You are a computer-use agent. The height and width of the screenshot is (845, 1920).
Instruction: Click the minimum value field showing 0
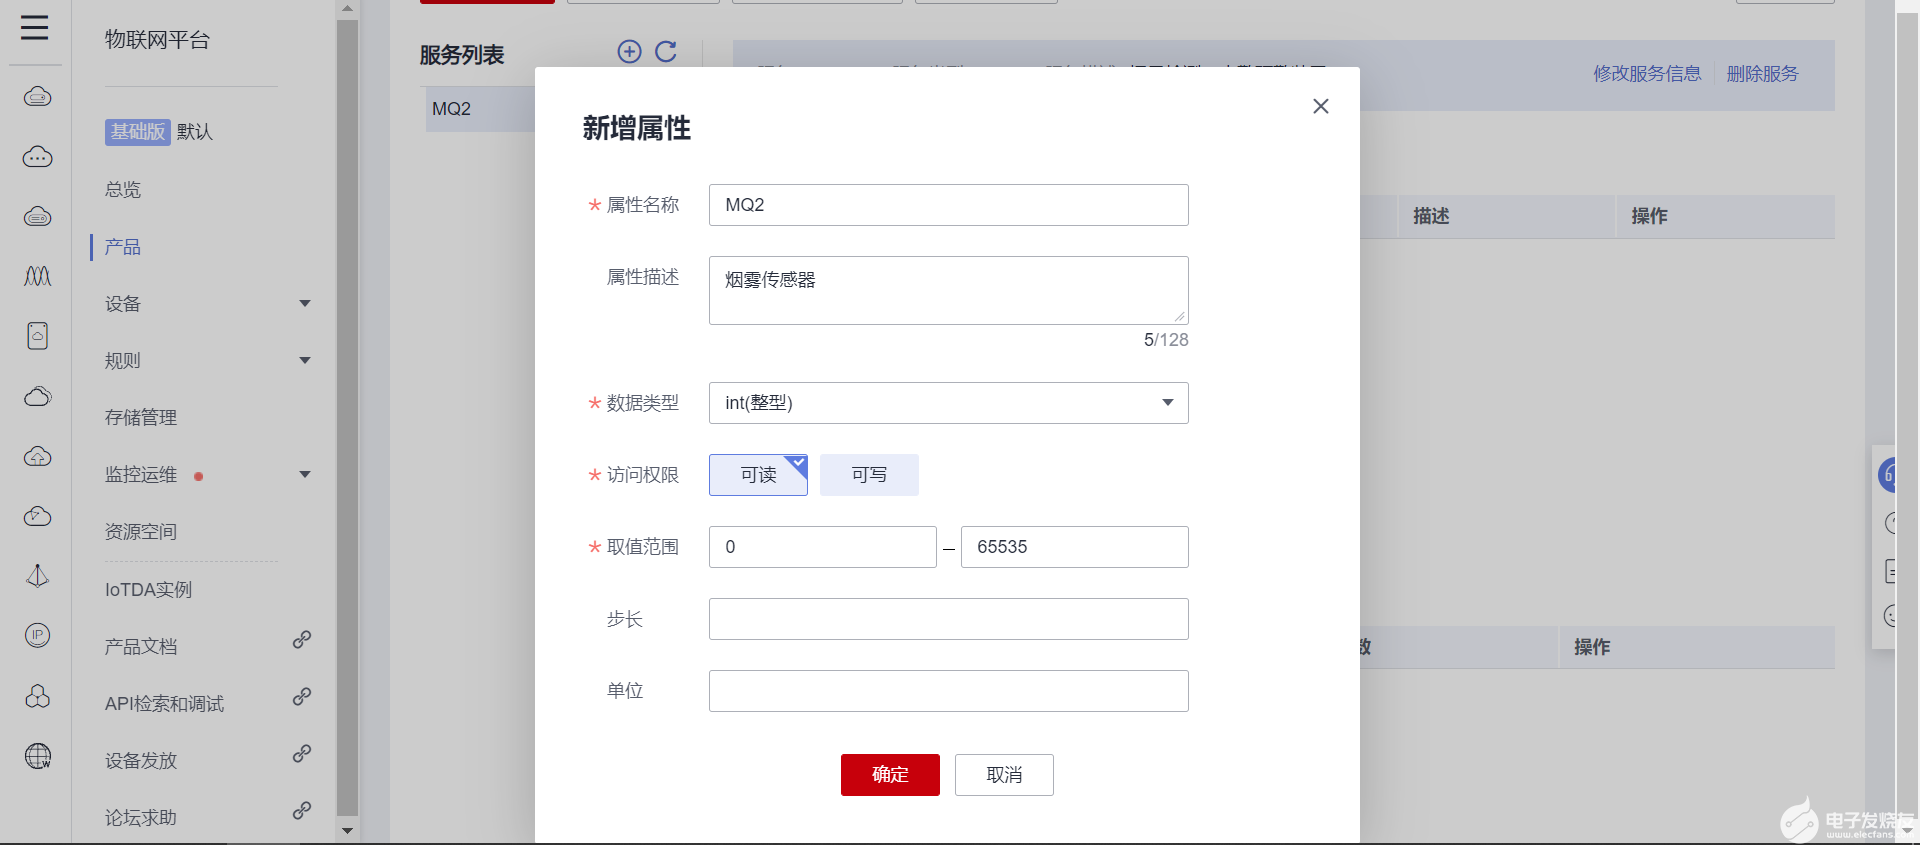pyautogui.click(x=822, y=547)
